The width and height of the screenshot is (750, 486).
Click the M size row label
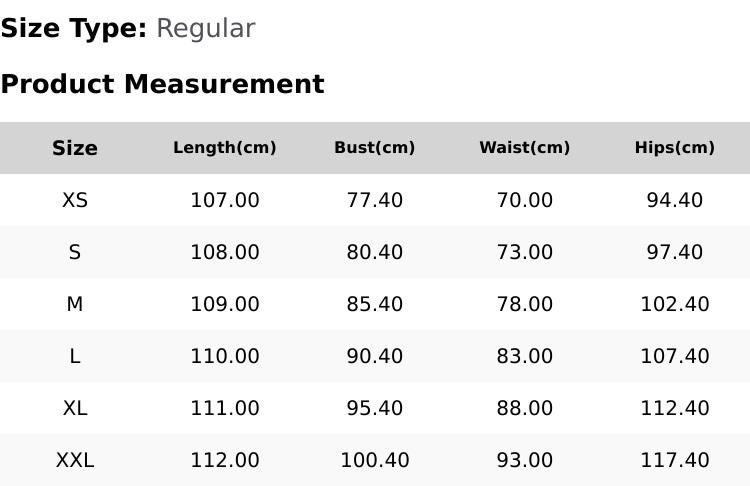tap(75, 304)
